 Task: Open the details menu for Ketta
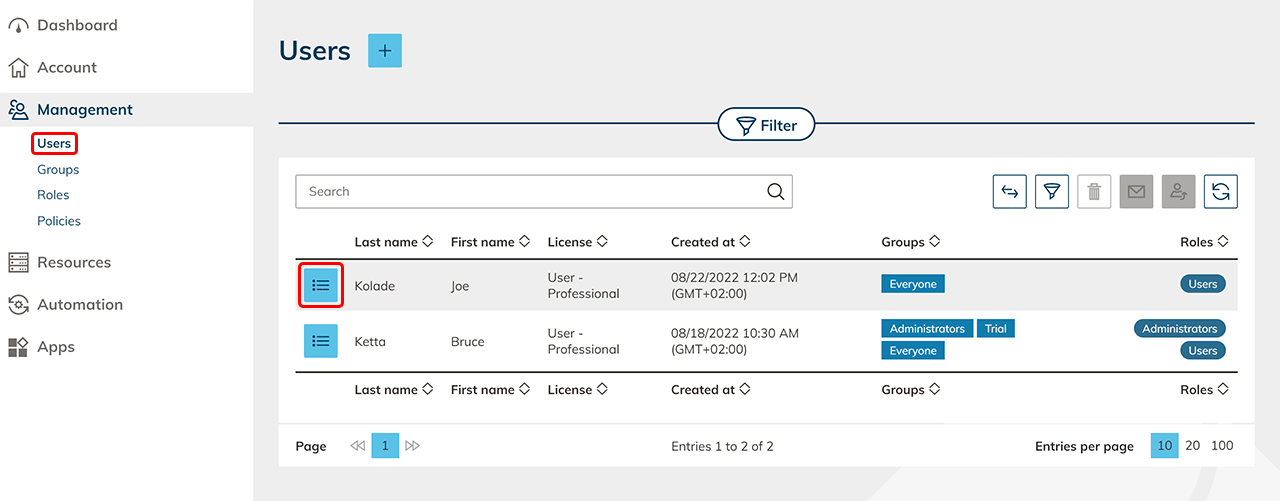321,341
